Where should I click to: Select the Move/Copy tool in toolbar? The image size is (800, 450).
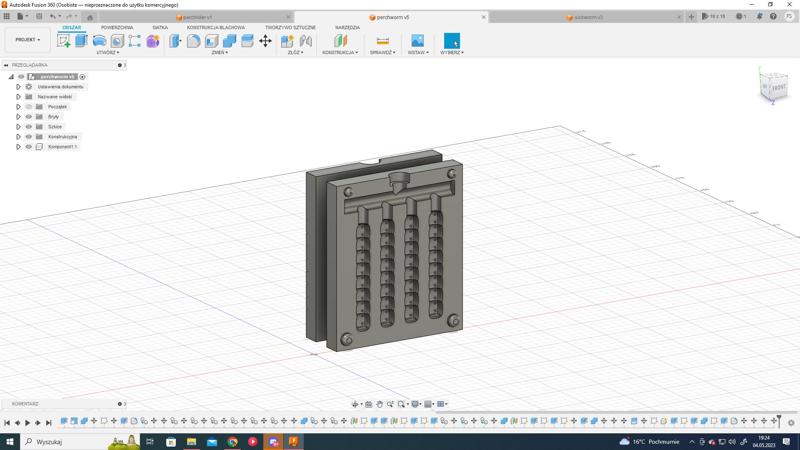tap(265, 41)
